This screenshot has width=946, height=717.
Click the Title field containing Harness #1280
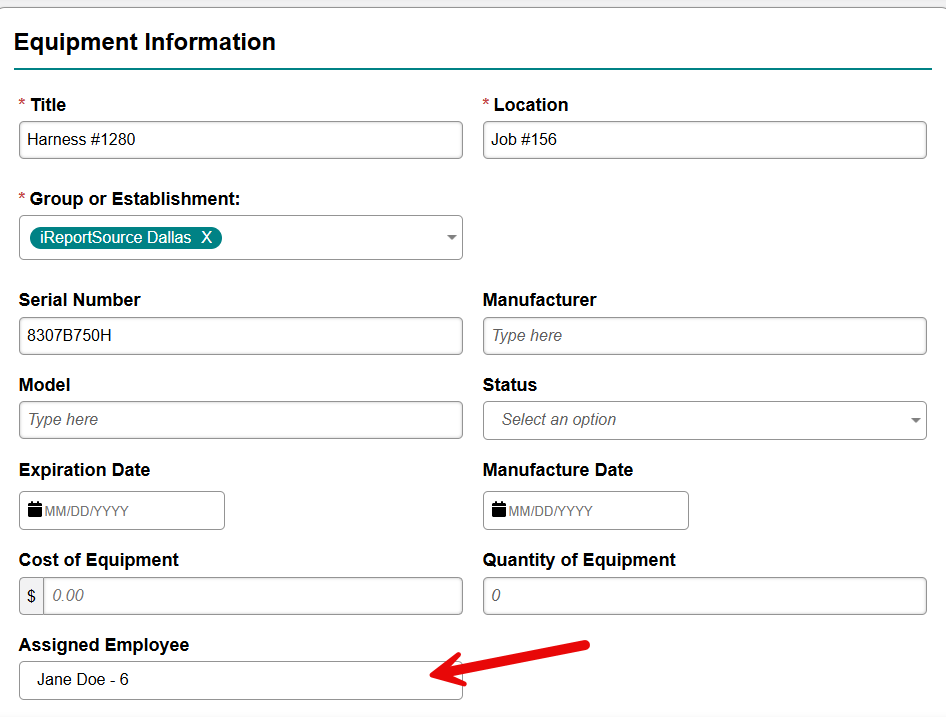click(241, 140)
